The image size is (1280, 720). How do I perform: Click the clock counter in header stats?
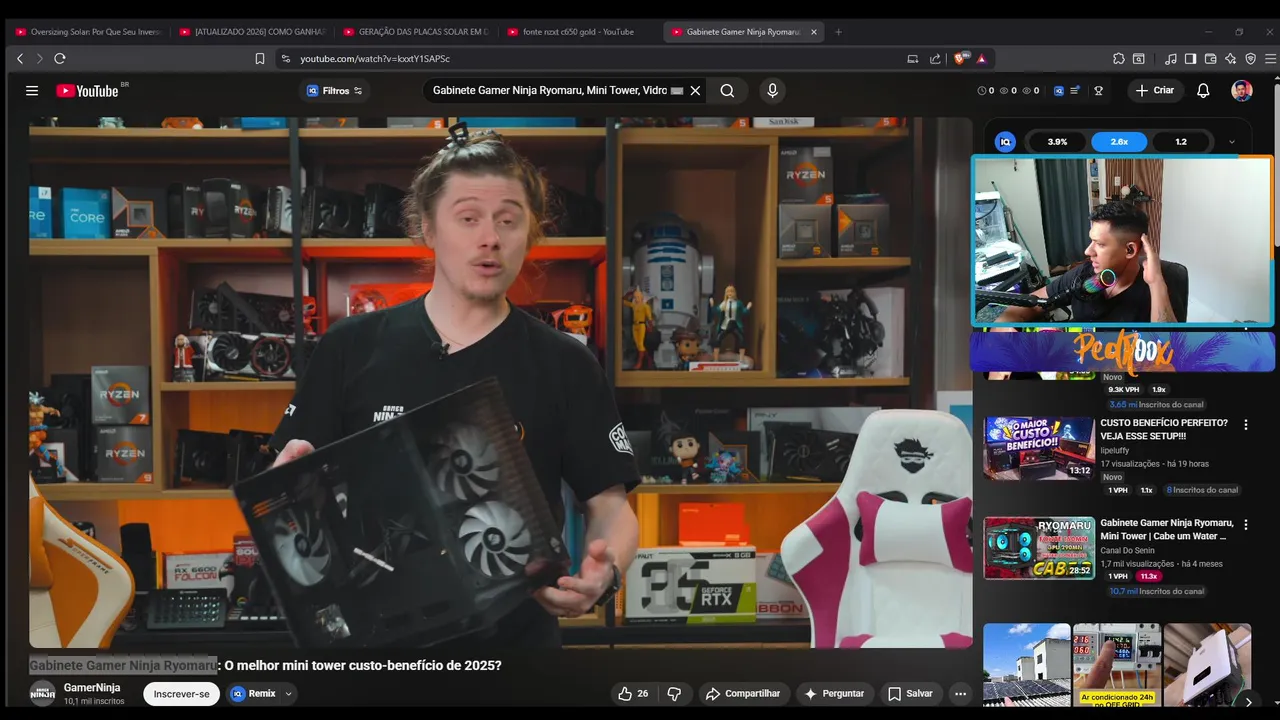pyautogui.click(x=986, y=91)
